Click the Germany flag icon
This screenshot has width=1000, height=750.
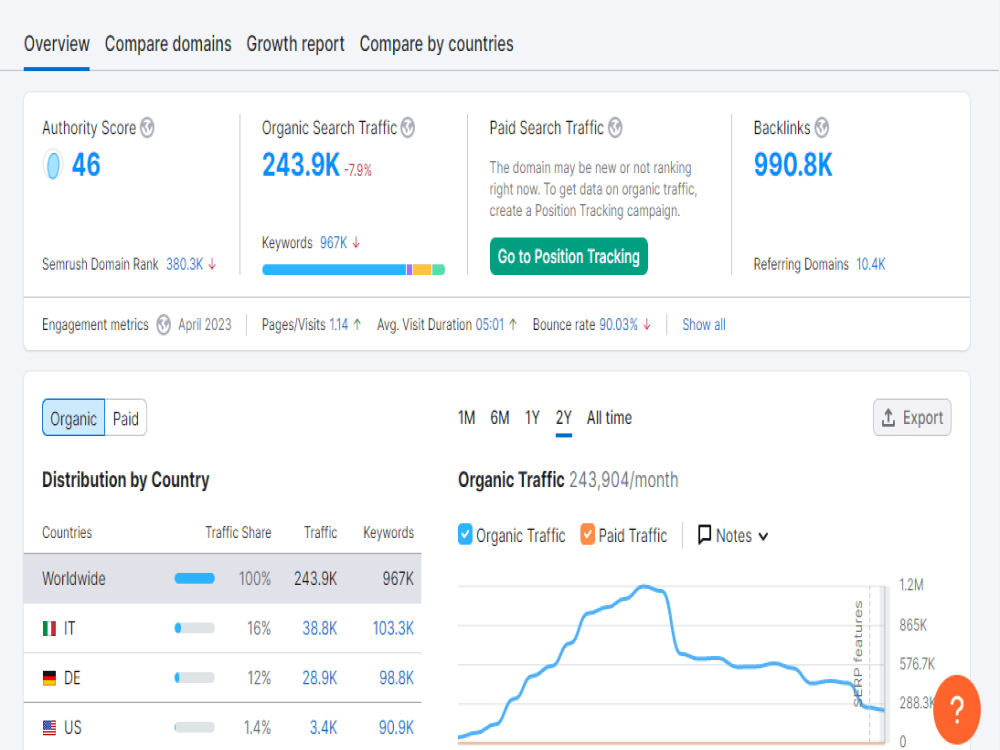(x=49, y=678)
